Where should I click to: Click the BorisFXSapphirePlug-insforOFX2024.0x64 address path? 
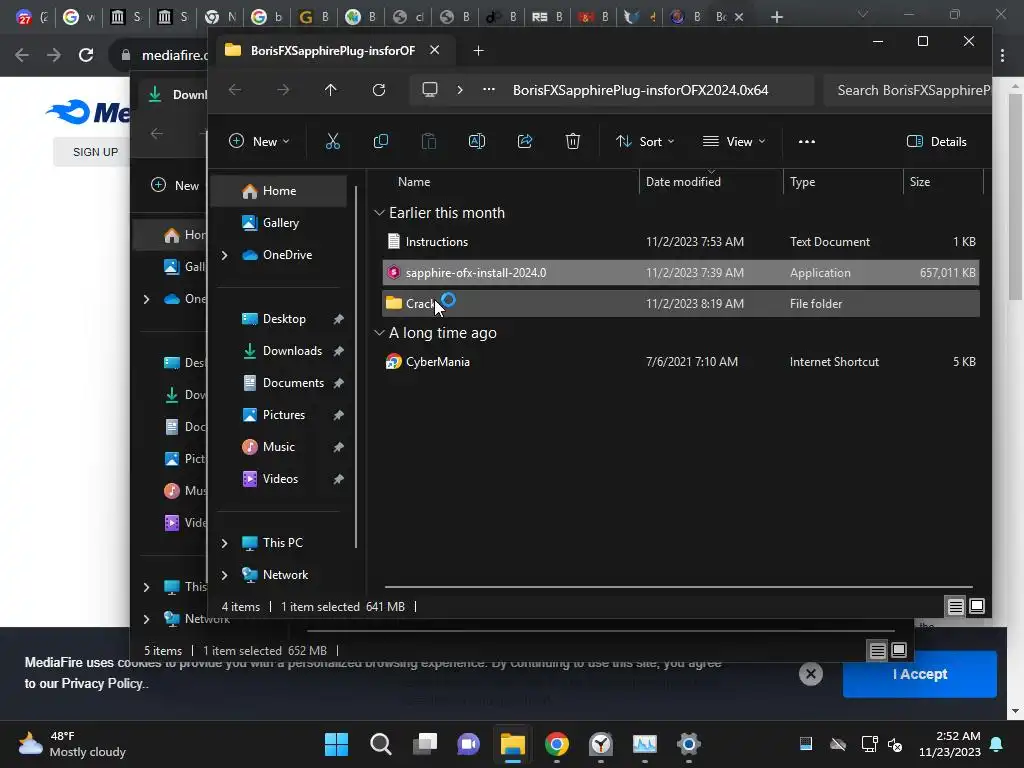tap(640, 90)
